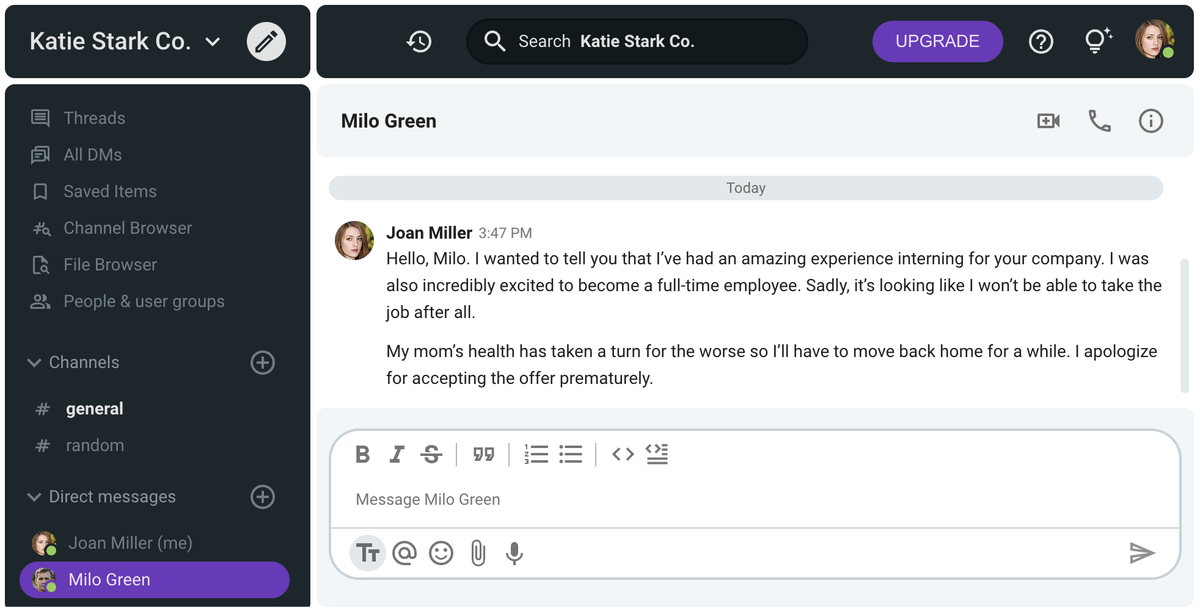Open Help with the question mark icon

pyautogui.click(x=1041, y=41)
